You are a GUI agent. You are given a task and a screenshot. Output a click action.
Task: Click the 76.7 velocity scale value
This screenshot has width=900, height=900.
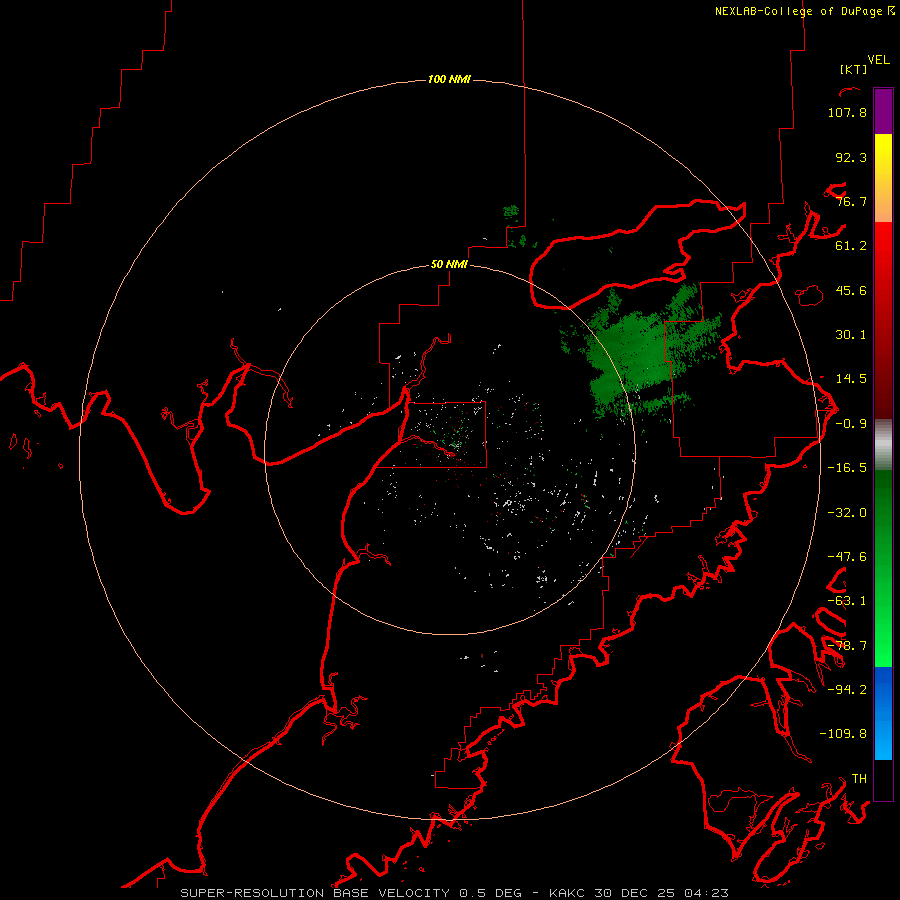[x=851, y=201]
